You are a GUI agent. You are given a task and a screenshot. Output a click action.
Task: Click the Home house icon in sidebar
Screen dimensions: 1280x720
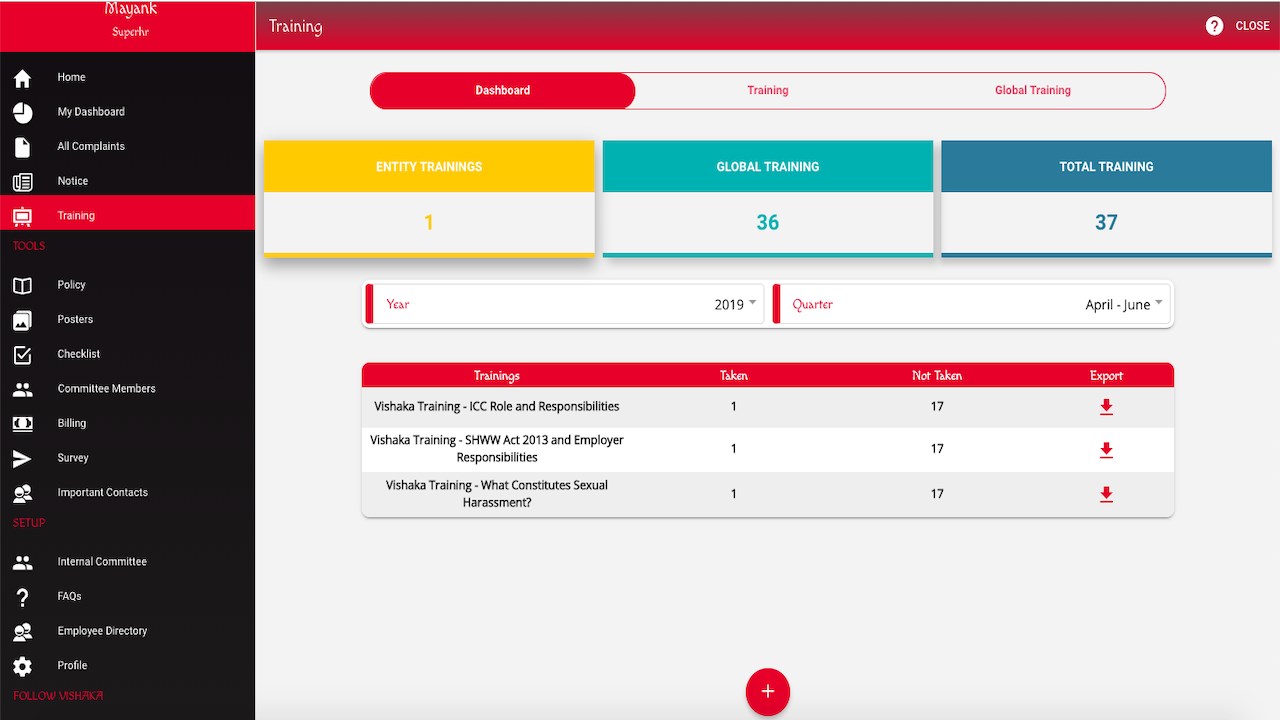22,78
